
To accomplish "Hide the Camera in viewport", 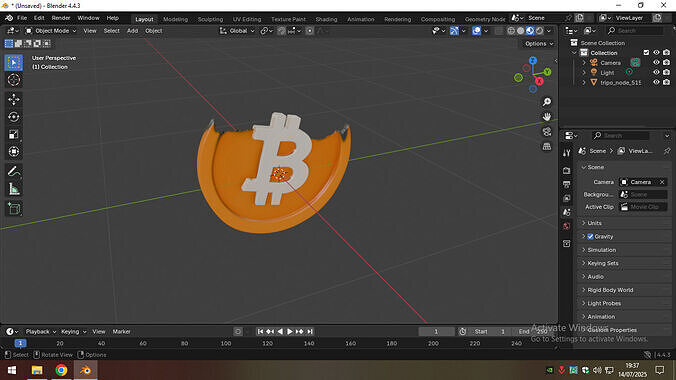I will pos(656,63).
